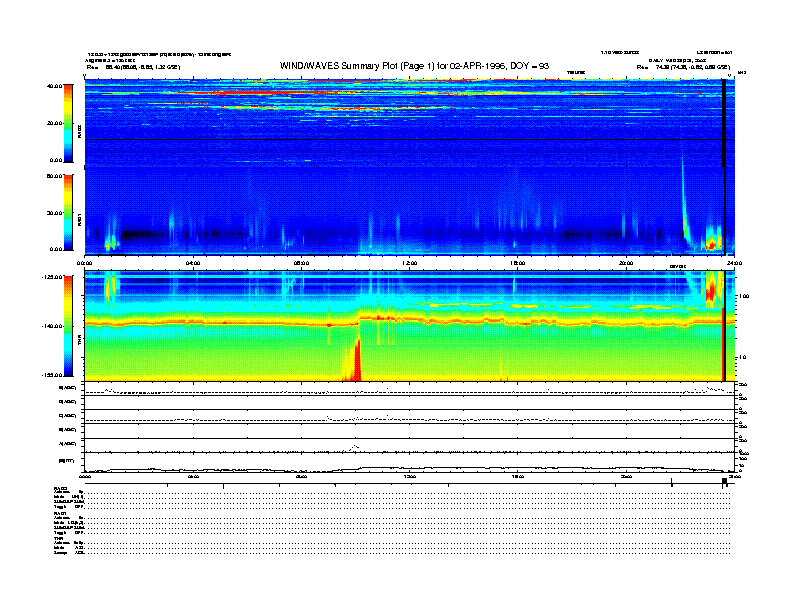Click the black block marker at bottom timeline's end
The image size is (792, 612).
click(724, 481)
